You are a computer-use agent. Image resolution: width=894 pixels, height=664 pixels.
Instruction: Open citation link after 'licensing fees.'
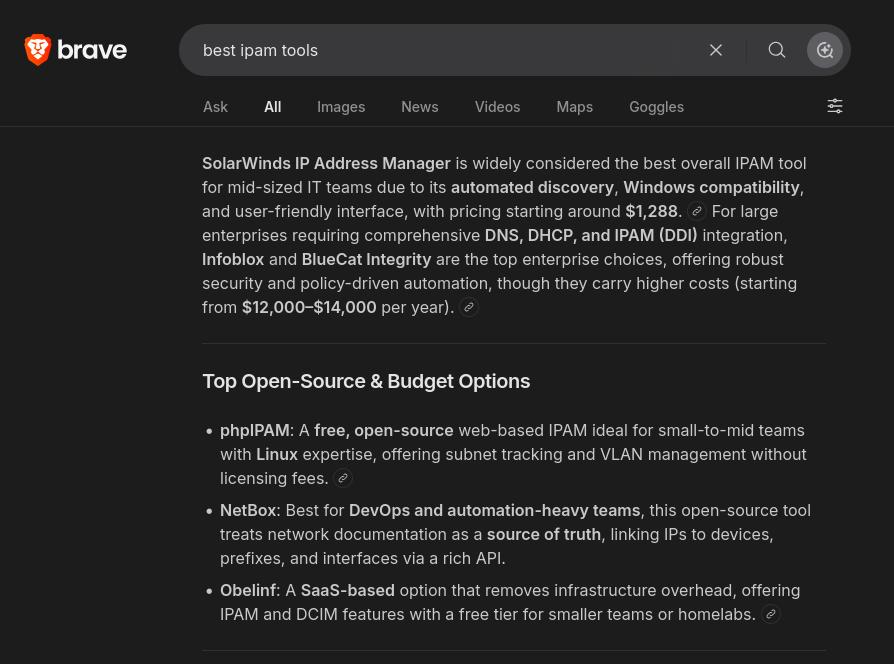(343, 478)
